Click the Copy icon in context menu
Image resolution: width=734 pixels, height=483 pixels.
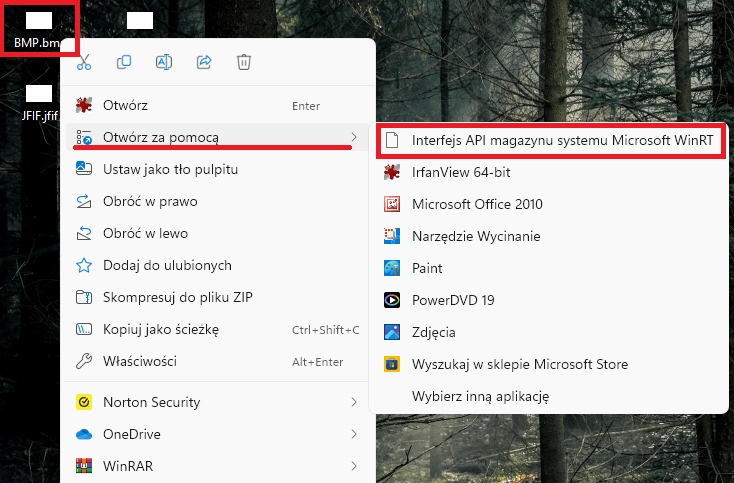click(x=124, y=62)
